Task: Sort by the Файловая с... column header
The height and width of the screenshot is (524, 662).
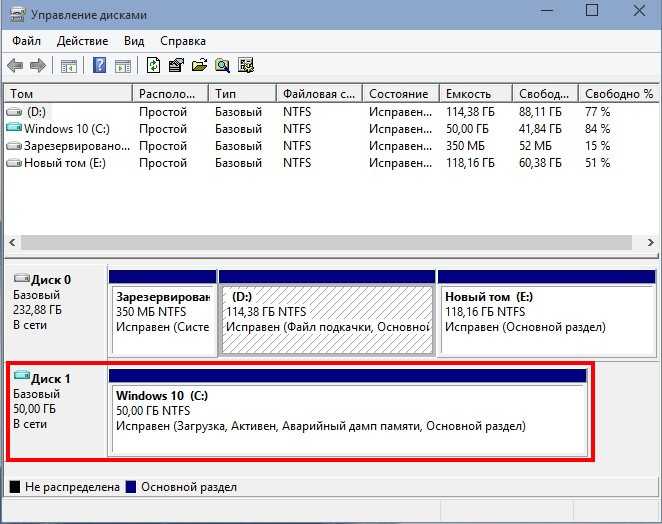Action: [320, 93]
